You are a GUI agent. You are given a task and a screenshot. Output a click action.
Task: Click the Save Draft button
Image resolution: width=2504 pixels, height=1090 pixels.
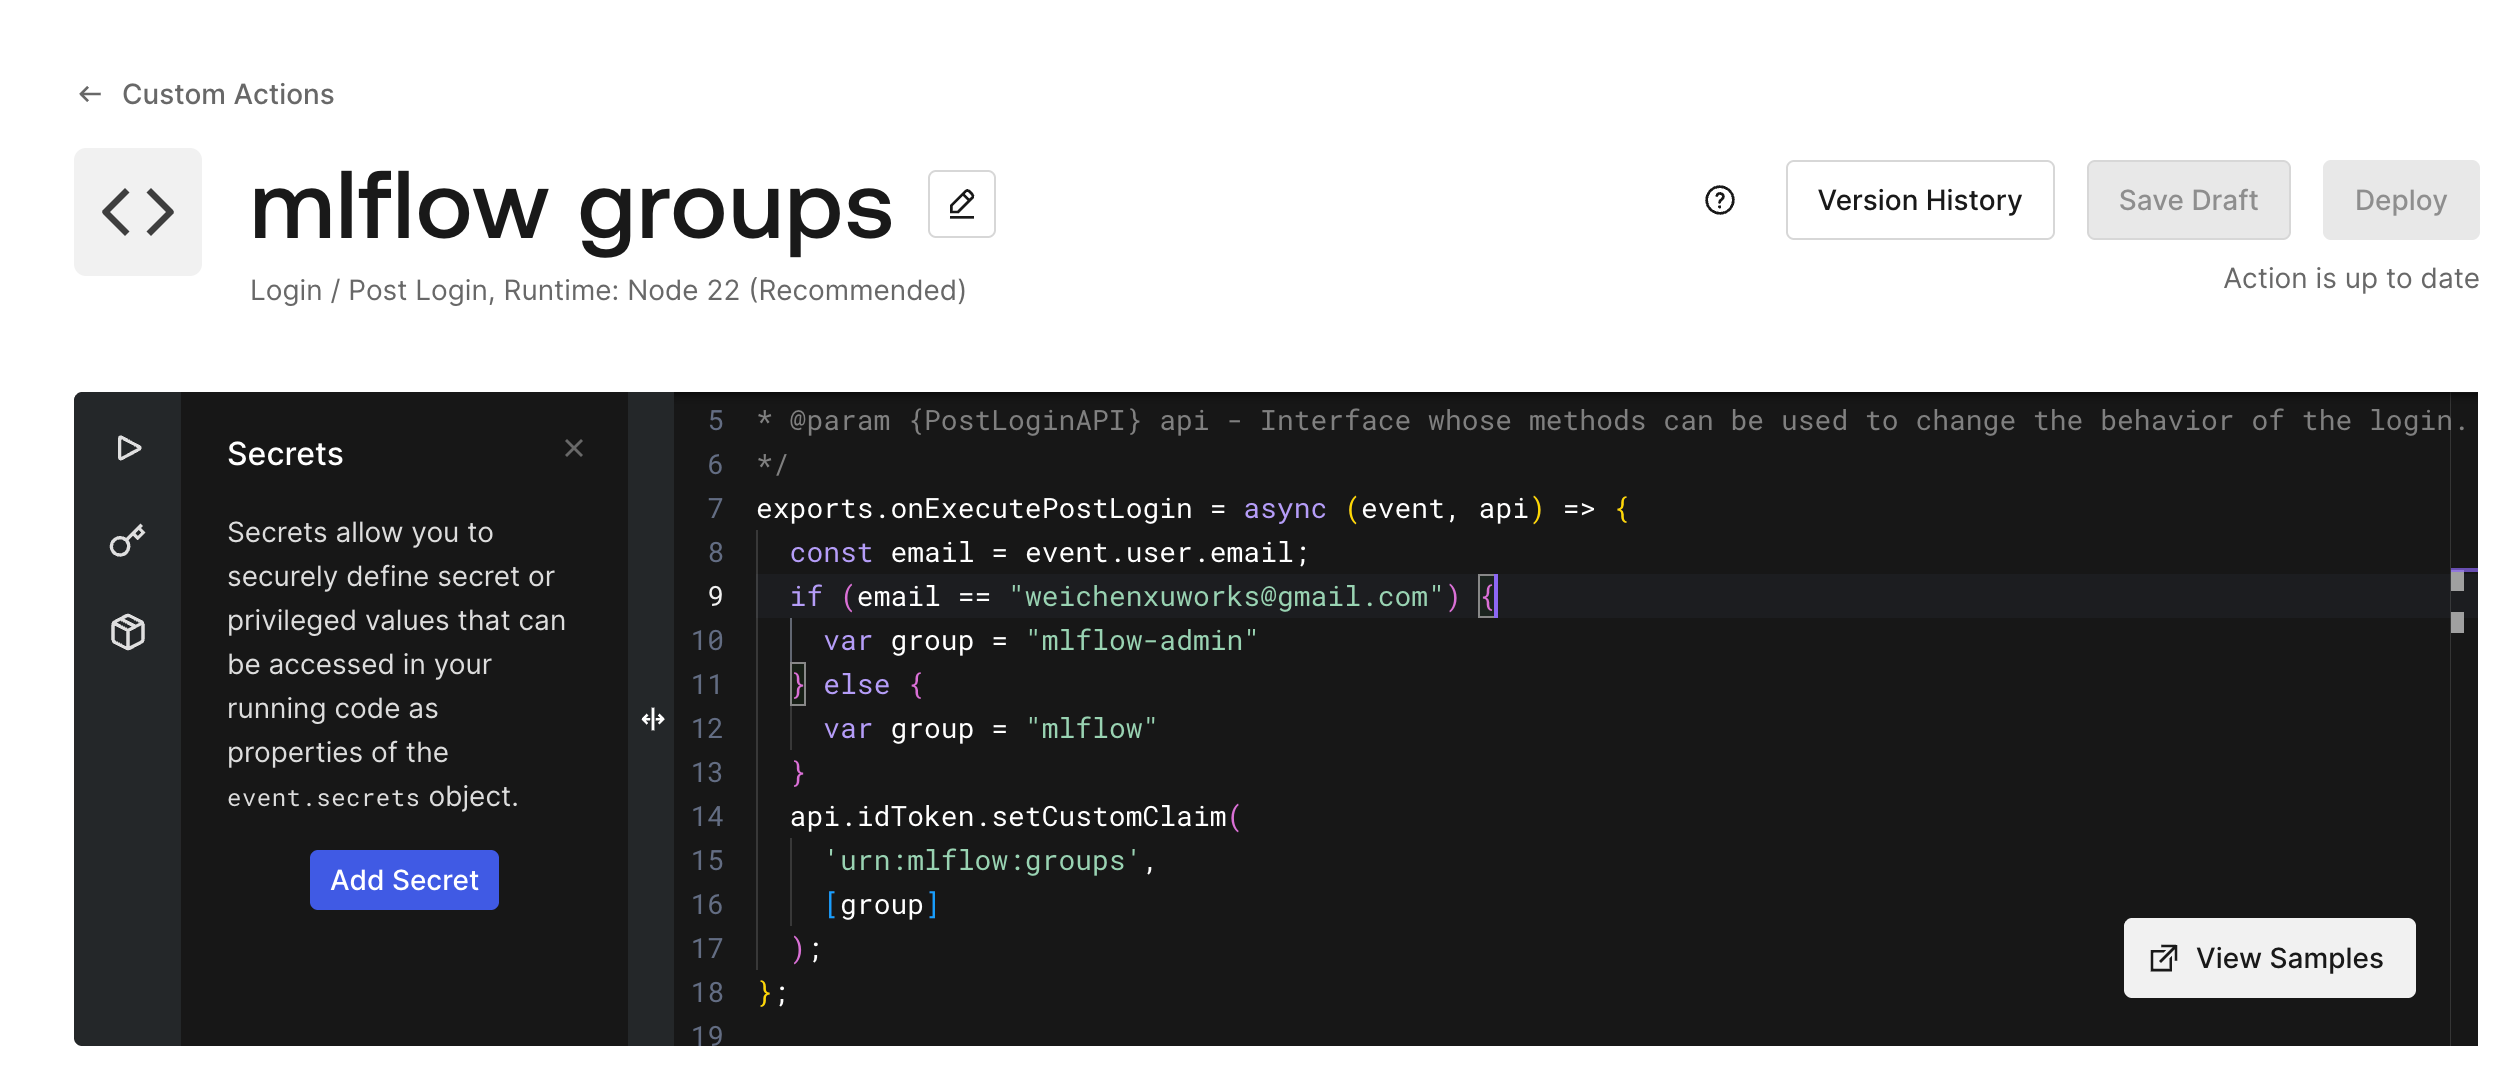click(x=2187, y=201)
